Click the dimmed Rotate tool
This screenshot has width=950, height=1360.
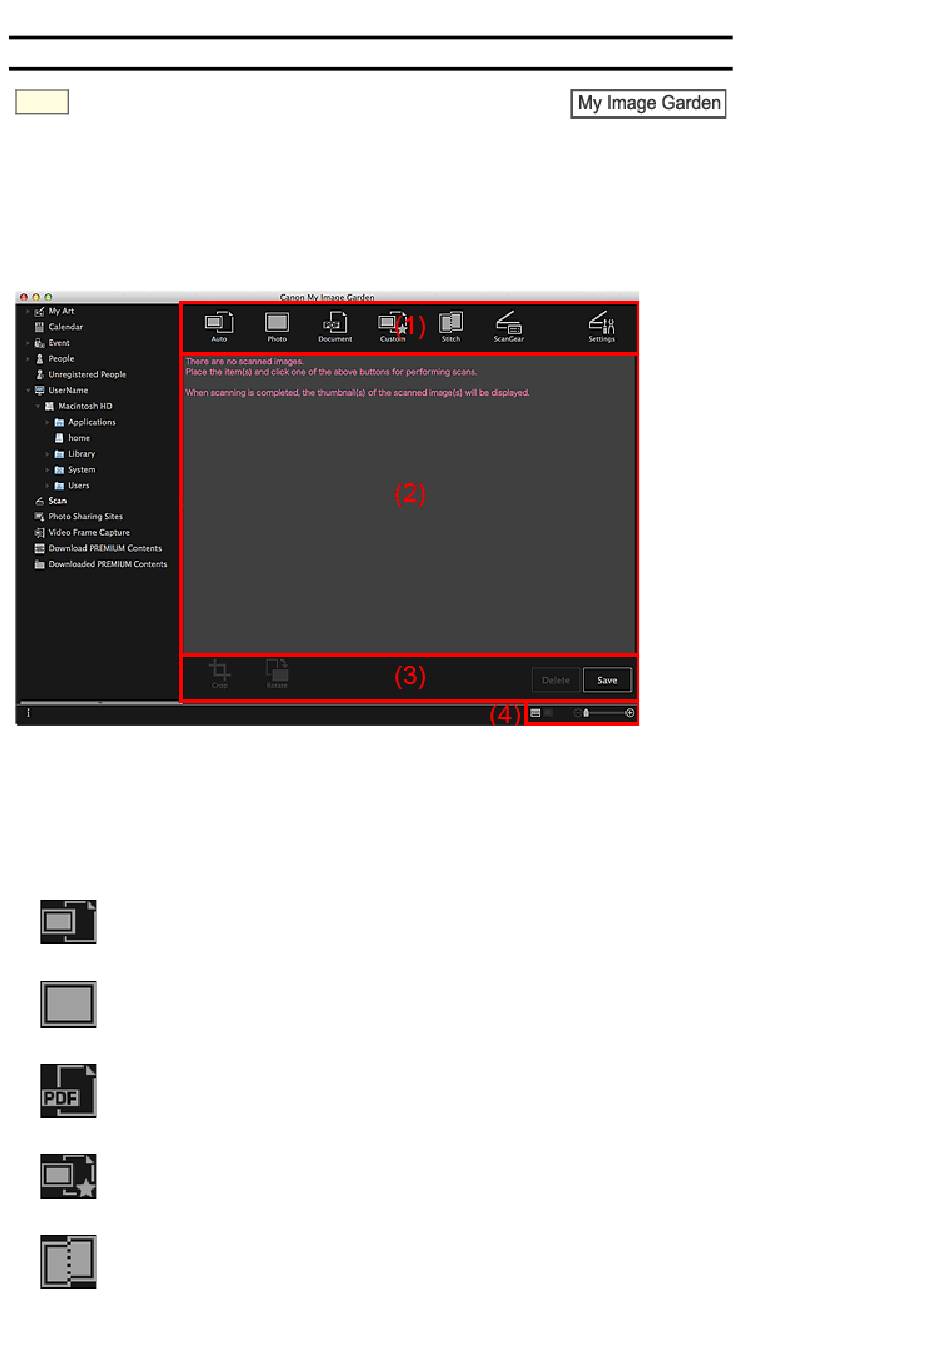(277, 675)
